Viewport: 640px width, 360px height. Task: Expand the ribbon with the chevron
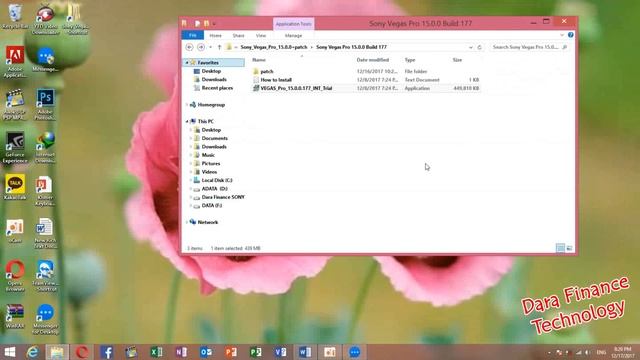(562, 35)
